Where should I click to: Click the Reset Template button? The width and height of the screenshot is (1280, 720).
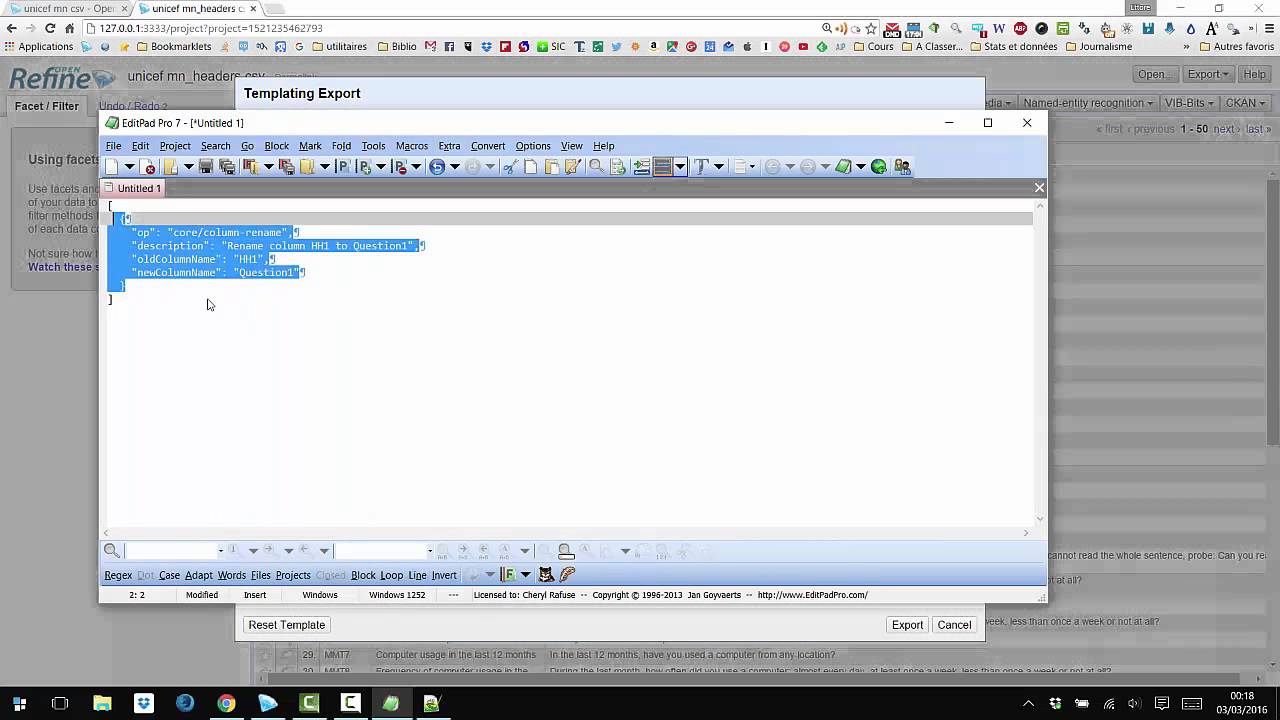[x=287, y=625]
